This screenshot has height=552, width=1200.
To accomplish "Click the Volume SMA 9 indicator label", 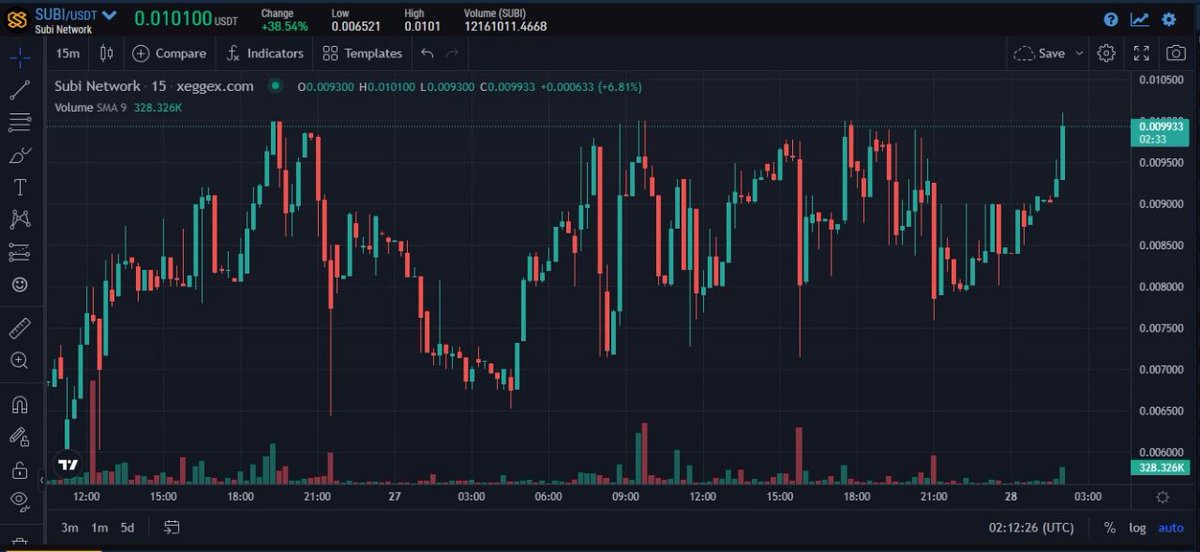I will [x=90, y=107].
